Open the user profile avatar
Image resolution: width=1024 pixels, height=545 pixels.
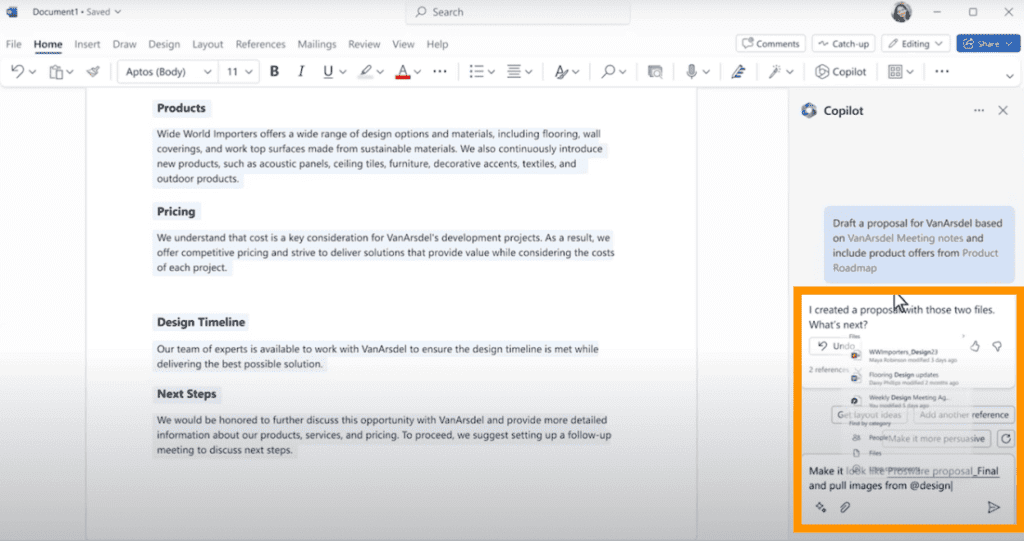(901, 12)
